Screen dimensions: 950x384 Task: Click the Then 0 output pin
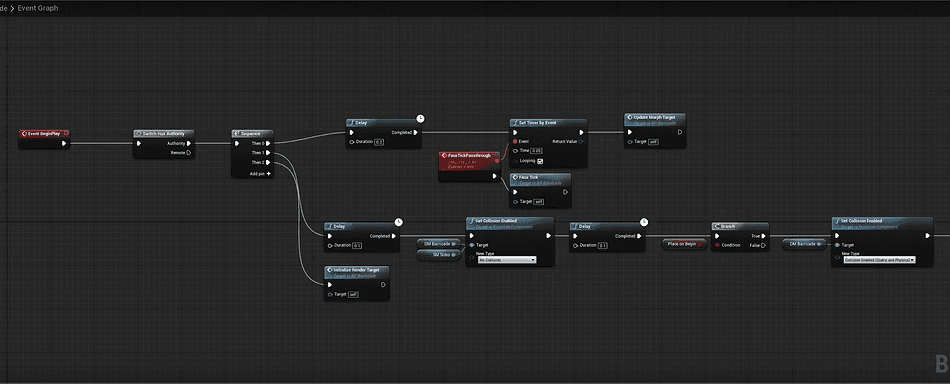coord(268,144)
